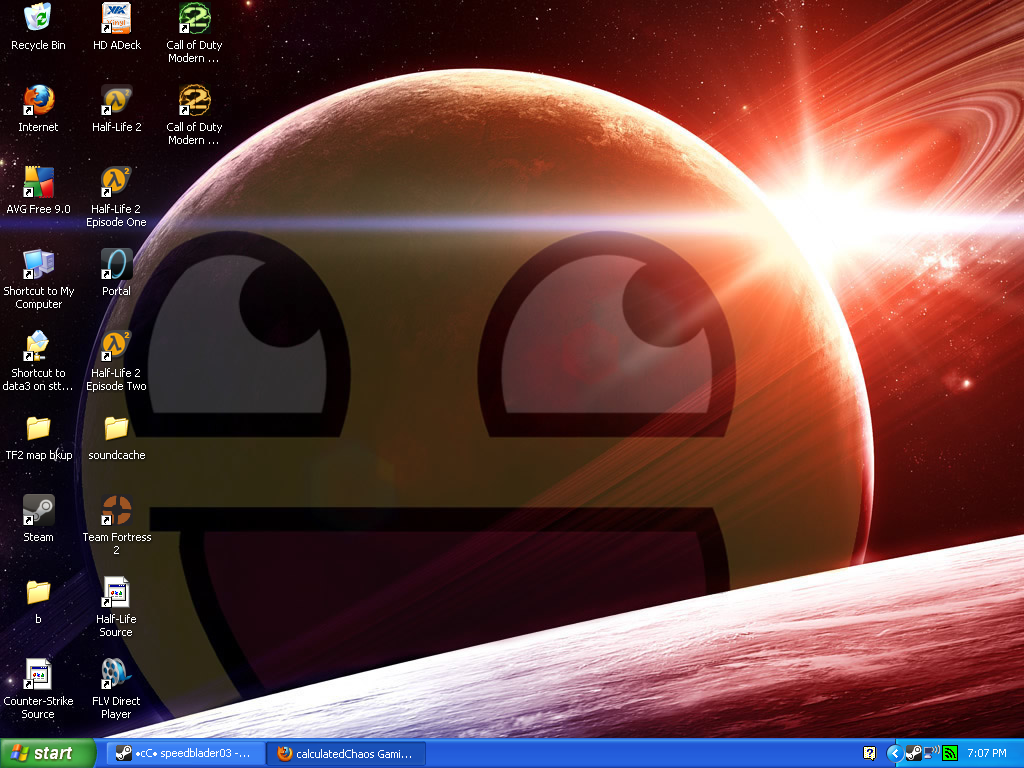Select the TF2 map bkup folder
Image resolution: width=1024 pixels, height=768 pixels.
point(38,428)
